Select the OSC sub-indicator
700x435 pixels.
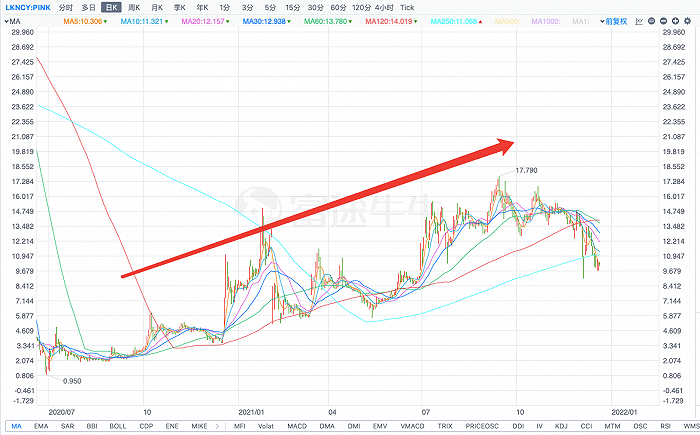(x=640, y=426)
